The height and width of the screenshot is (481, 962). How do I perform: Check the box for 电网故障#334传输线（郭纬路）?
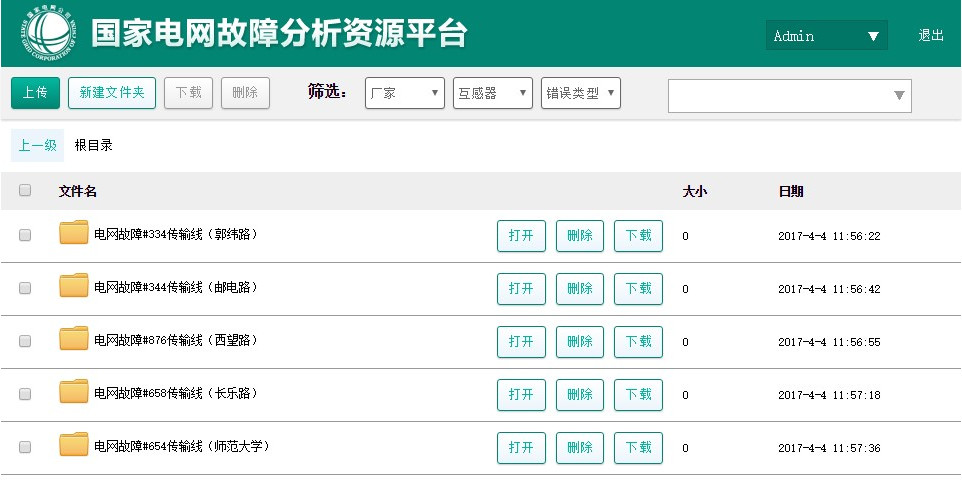coord(25,235)
